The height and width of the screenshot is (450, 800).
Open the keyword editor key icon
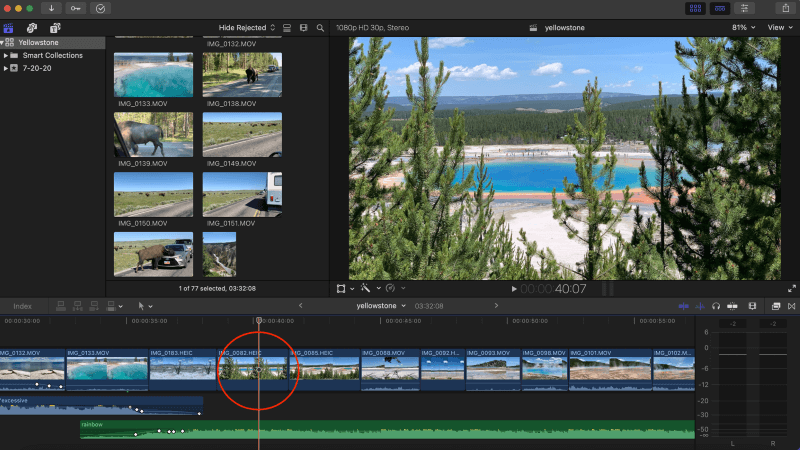[76, 8]
